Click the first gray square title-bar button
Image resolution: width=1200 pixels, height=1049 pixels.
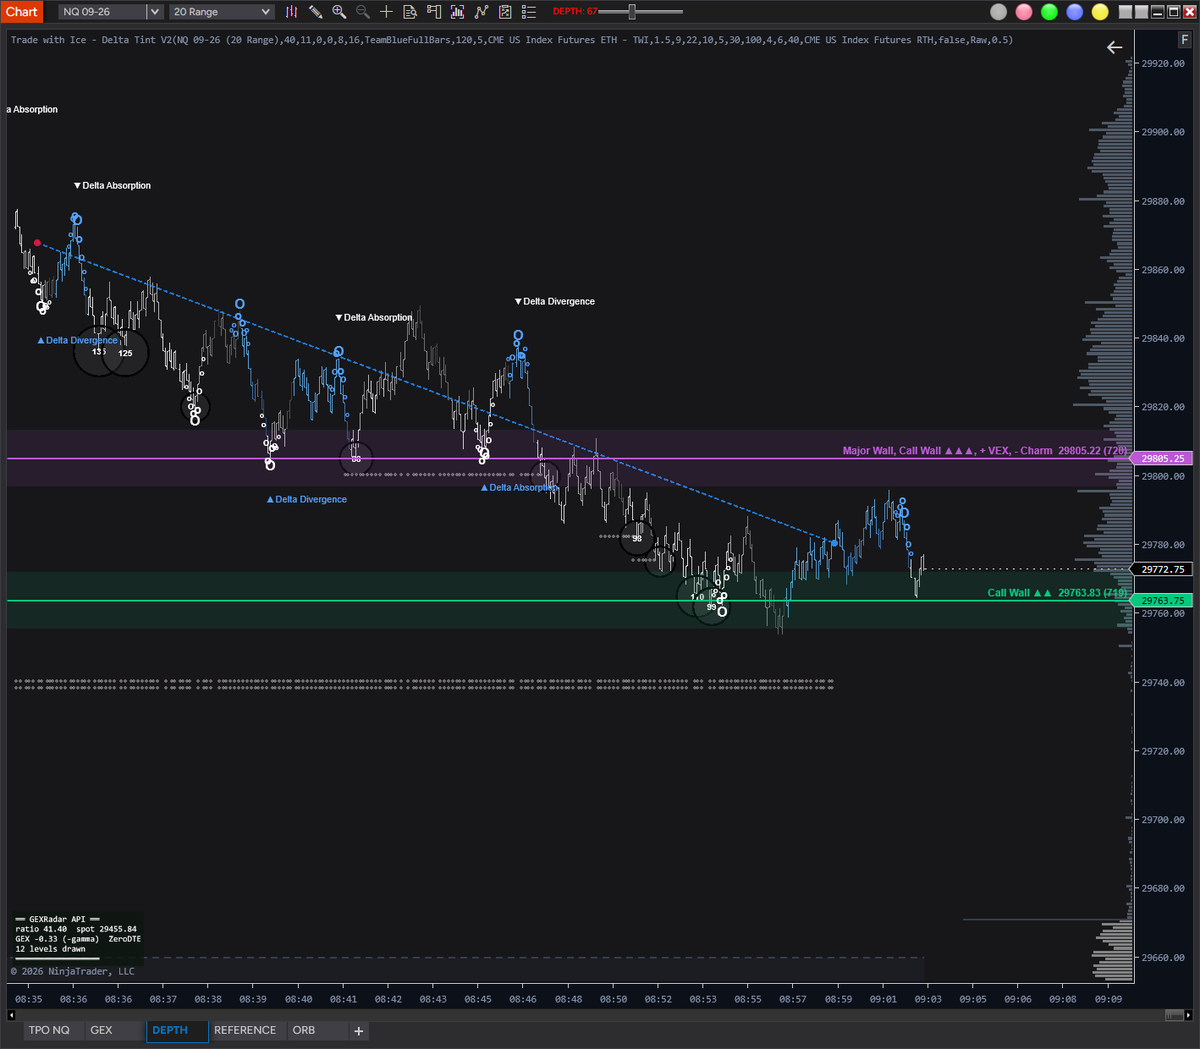pos(1126,12)
